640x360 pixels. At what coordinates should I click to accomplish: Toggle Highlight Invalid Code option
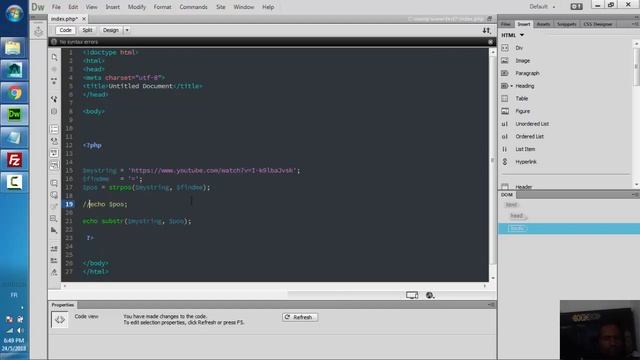click(x=54, y=141)
